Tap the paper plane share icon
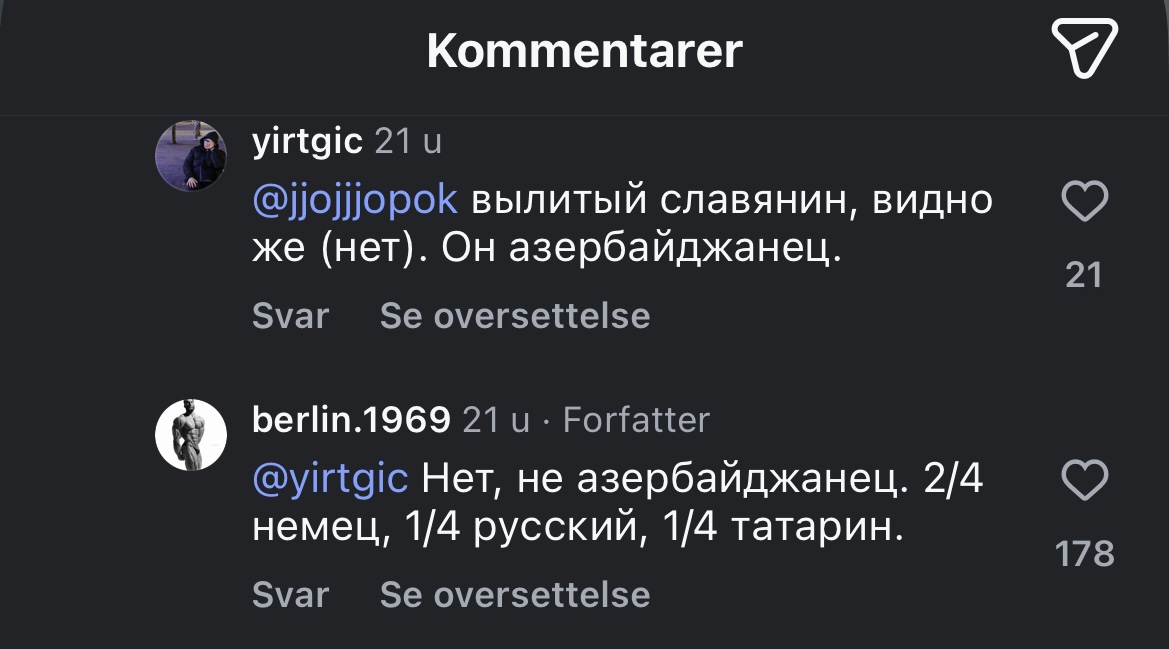Image resolution: width=1169 pixels, height=649 pixels. coord(1084,48)
